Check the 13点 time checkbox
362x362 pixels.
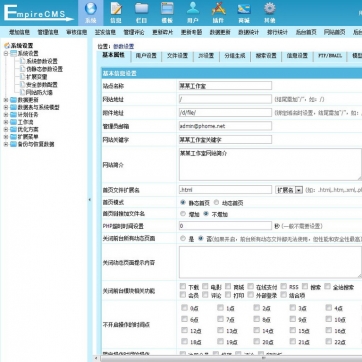220,330
